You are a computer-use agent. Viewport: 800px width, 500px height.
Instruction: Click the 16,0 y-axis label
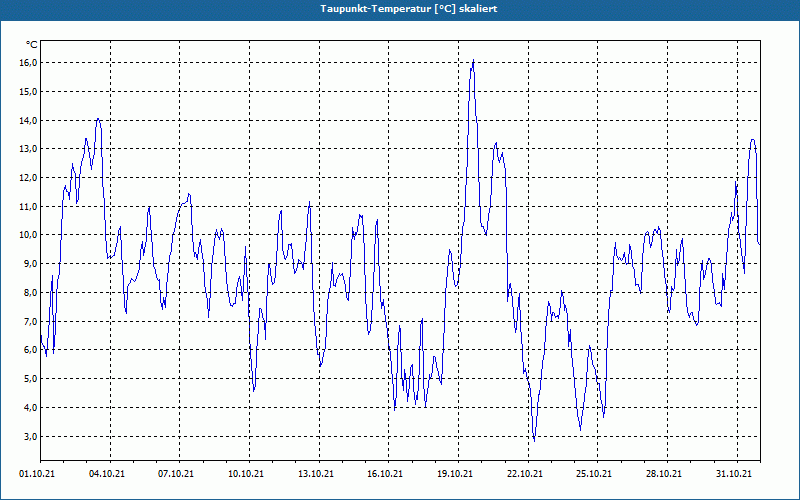coord(29,63)
